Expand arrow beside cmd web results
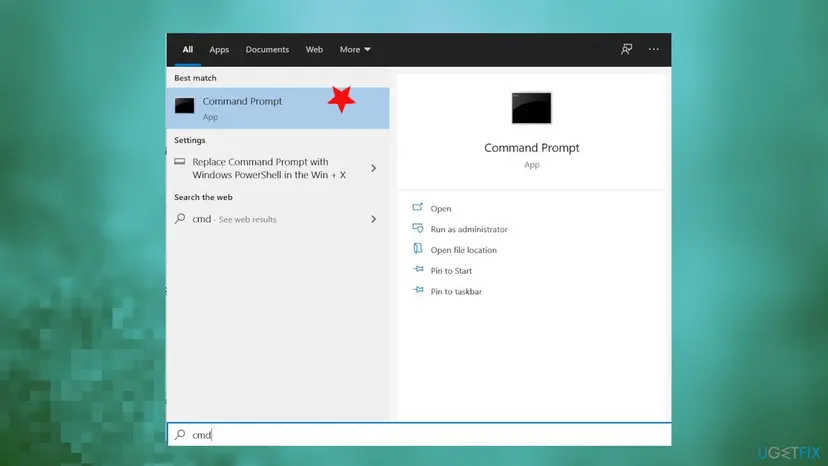This screenshot has height=466, width=828. (x=373, y=219)
